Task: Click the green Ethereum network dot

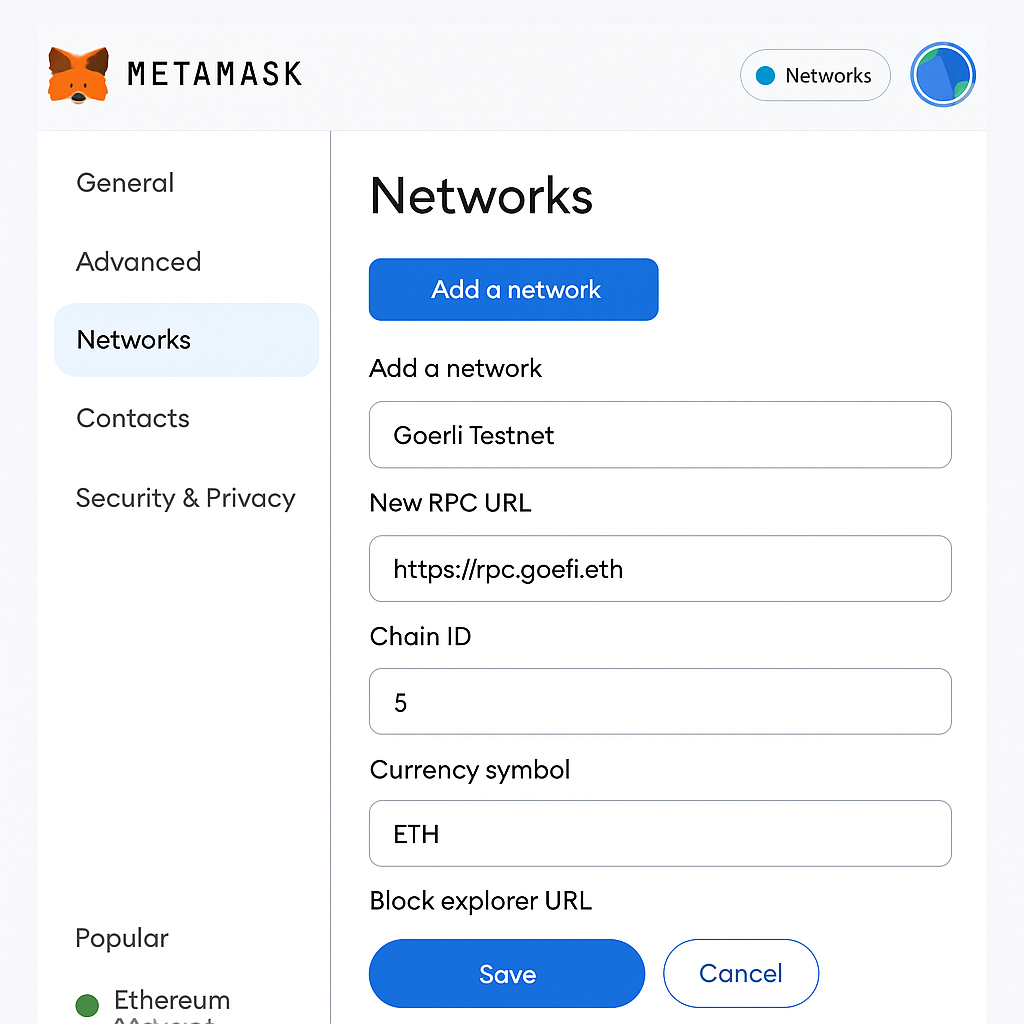Action: click(x=87, y=1005)
